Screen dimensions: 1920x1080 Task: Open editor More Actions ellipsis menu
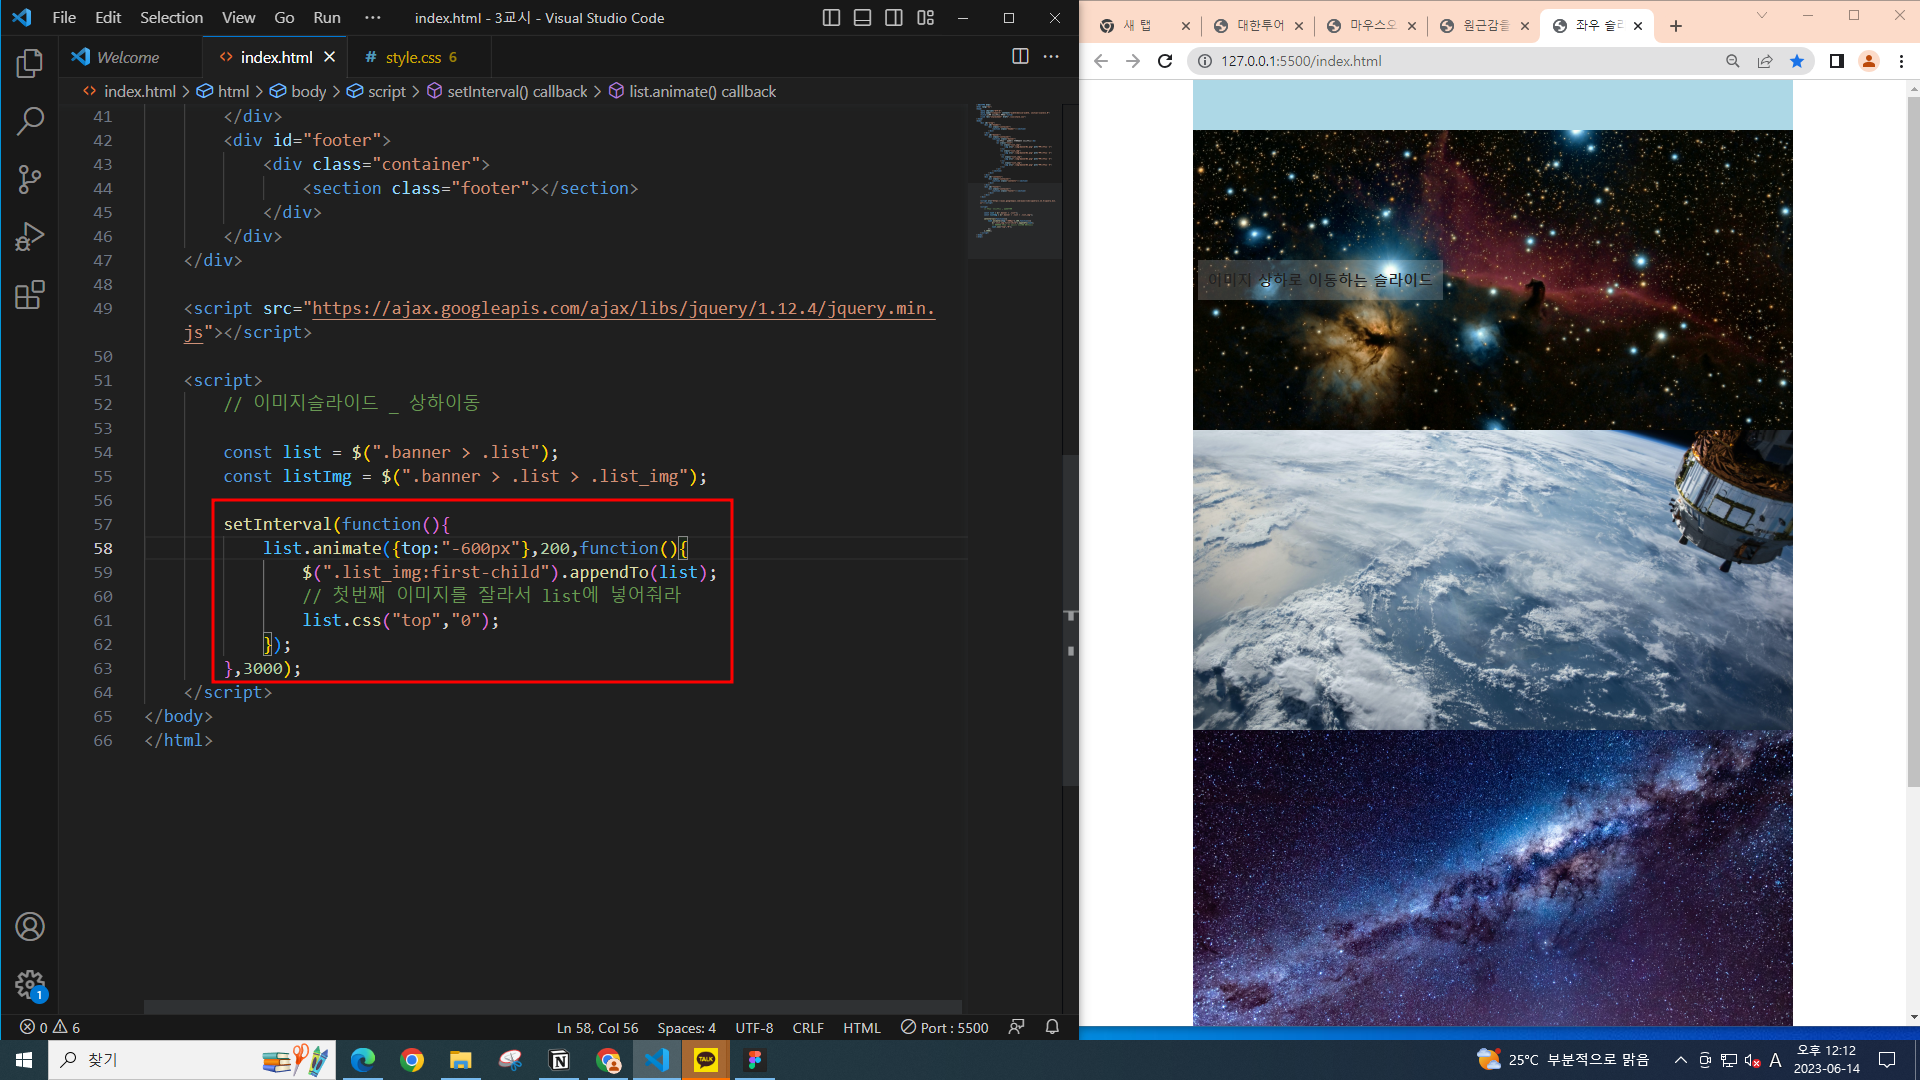coord(1051,57)
